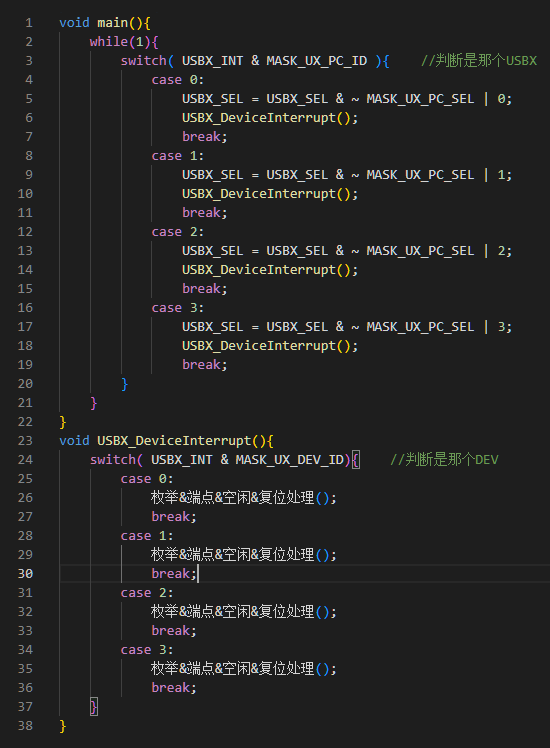
Task: Click 'case 1:' on line 28
Action: 147,536
